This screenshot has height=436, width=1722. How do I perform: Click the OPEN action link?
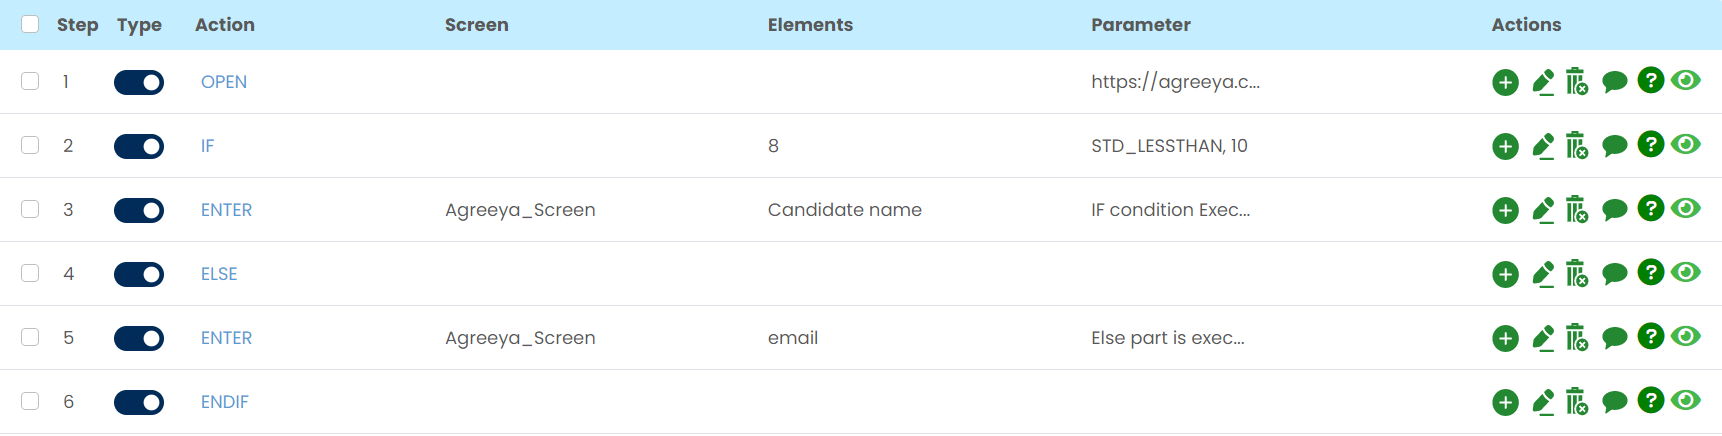coord(224,82)
